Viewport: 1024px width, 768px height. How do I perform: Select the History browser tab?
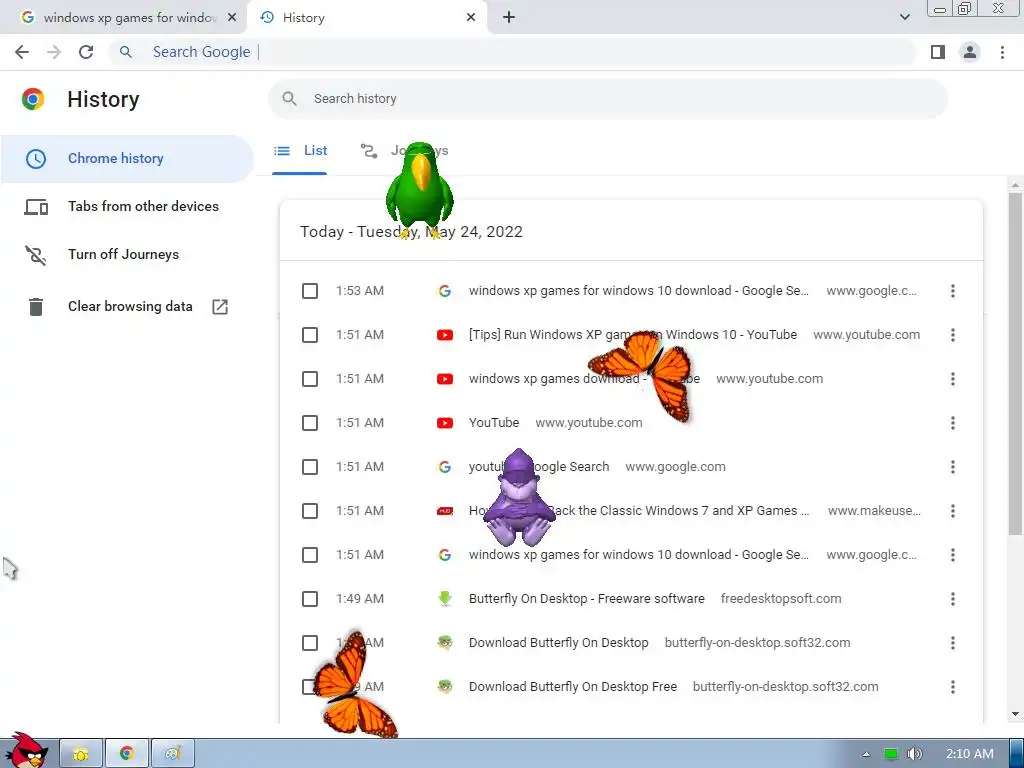[366, 18]
